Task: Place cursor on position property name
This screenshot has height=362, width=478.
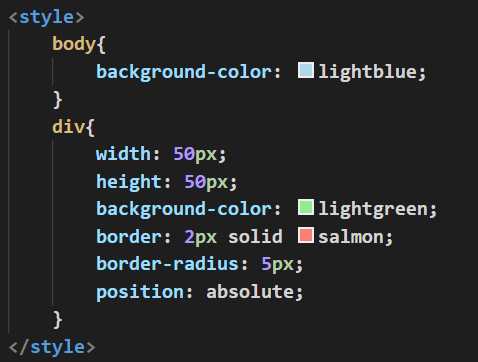Action: coord(140,293)
